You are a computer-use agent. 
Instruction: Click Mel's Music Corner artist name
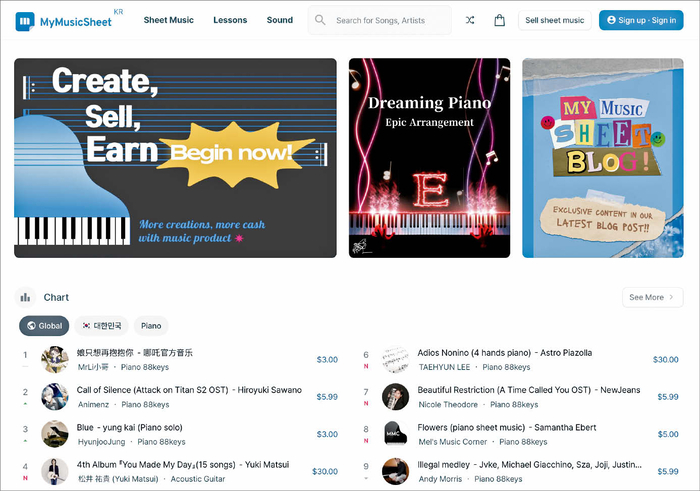point(453,442)
